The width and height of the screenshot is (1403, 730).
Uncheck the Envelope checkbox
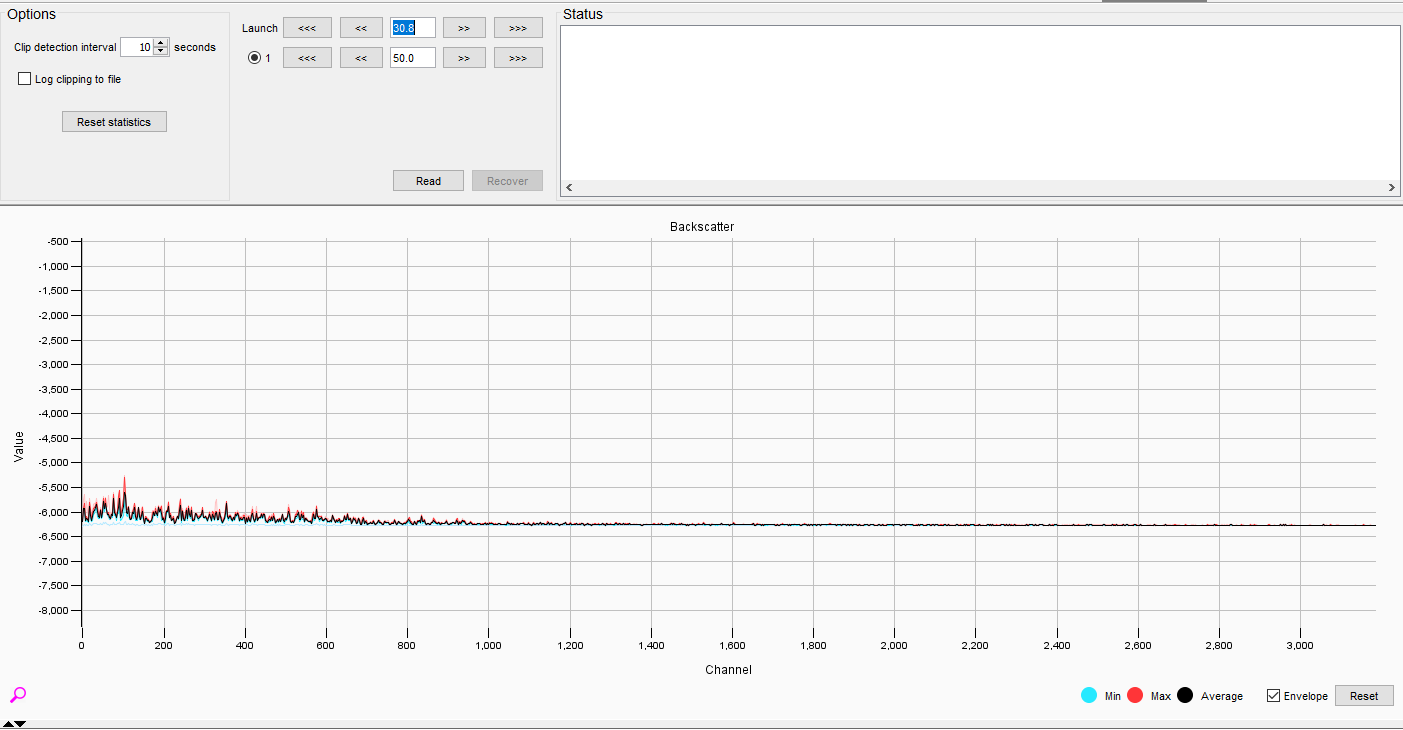1273,696
